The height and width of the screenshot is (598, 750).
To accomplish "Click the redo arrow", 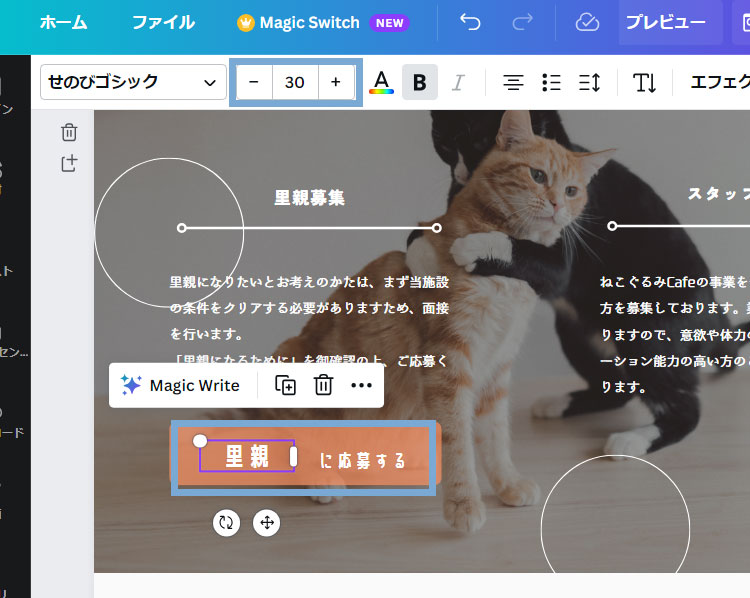I will point(522,22).
